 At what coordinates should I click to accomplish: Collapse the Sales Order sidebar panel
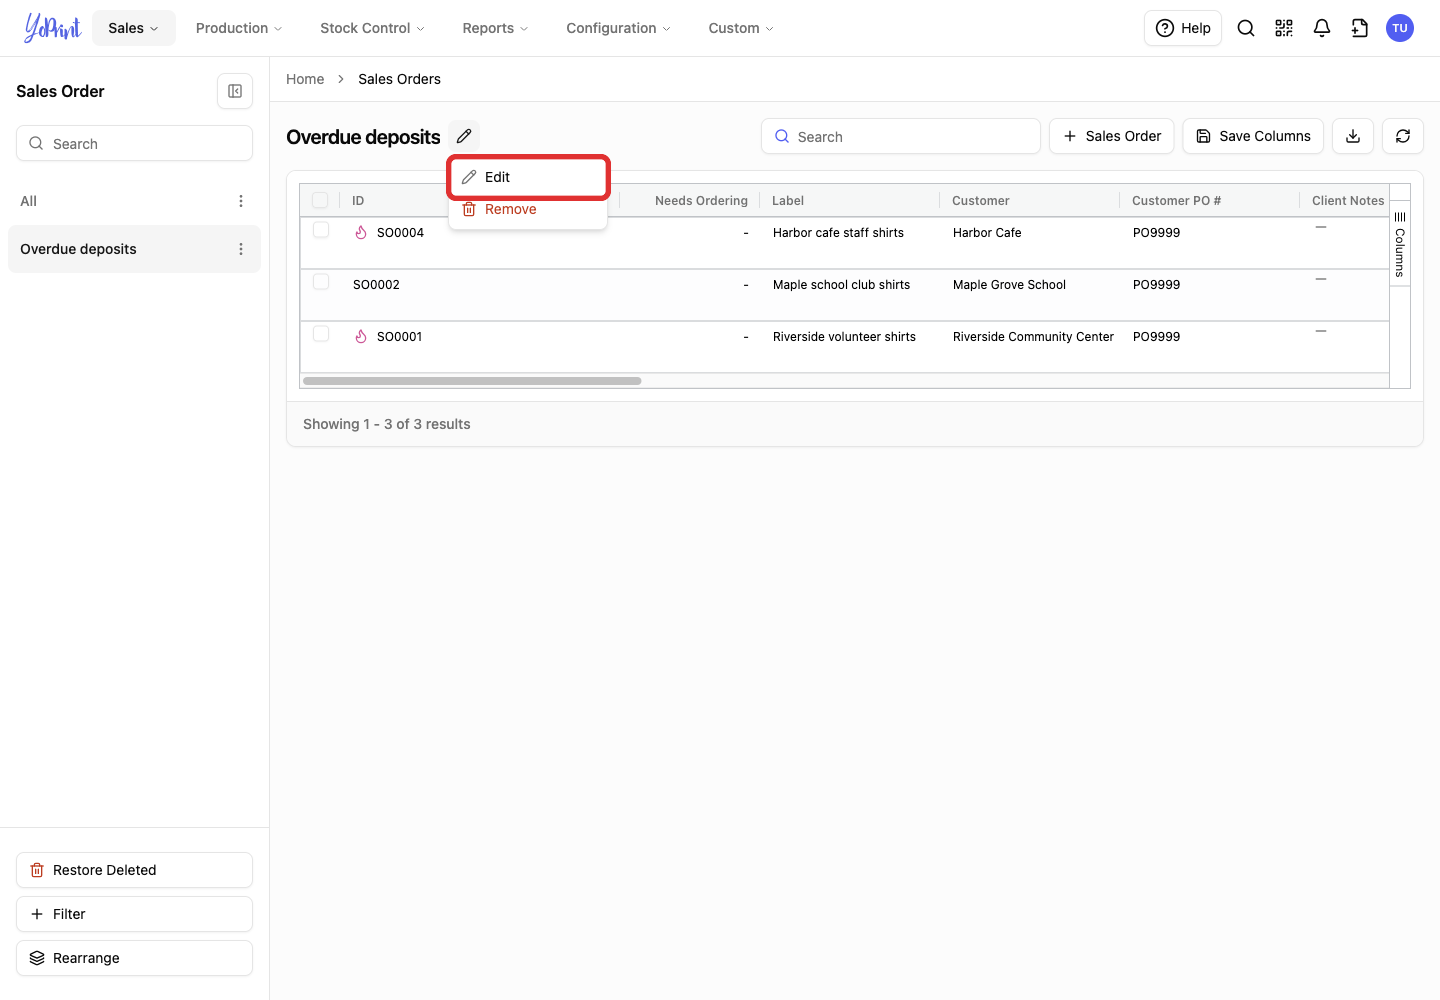[x=235, y=91]
